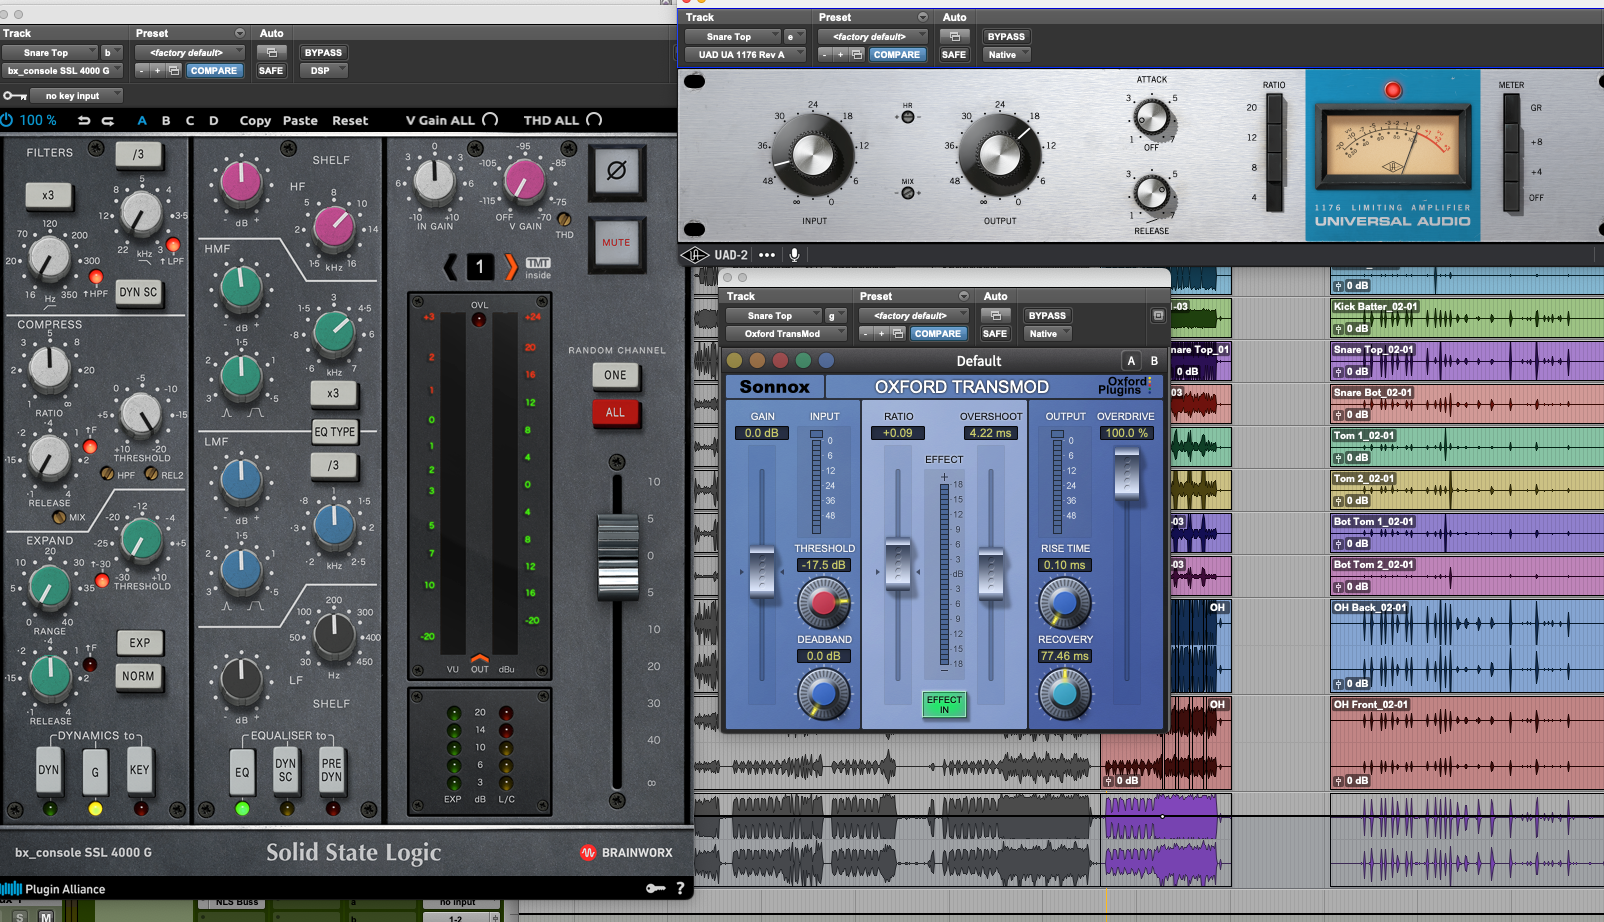
Task: Click the bx_console next preset plus button
Action: [157, 70]
